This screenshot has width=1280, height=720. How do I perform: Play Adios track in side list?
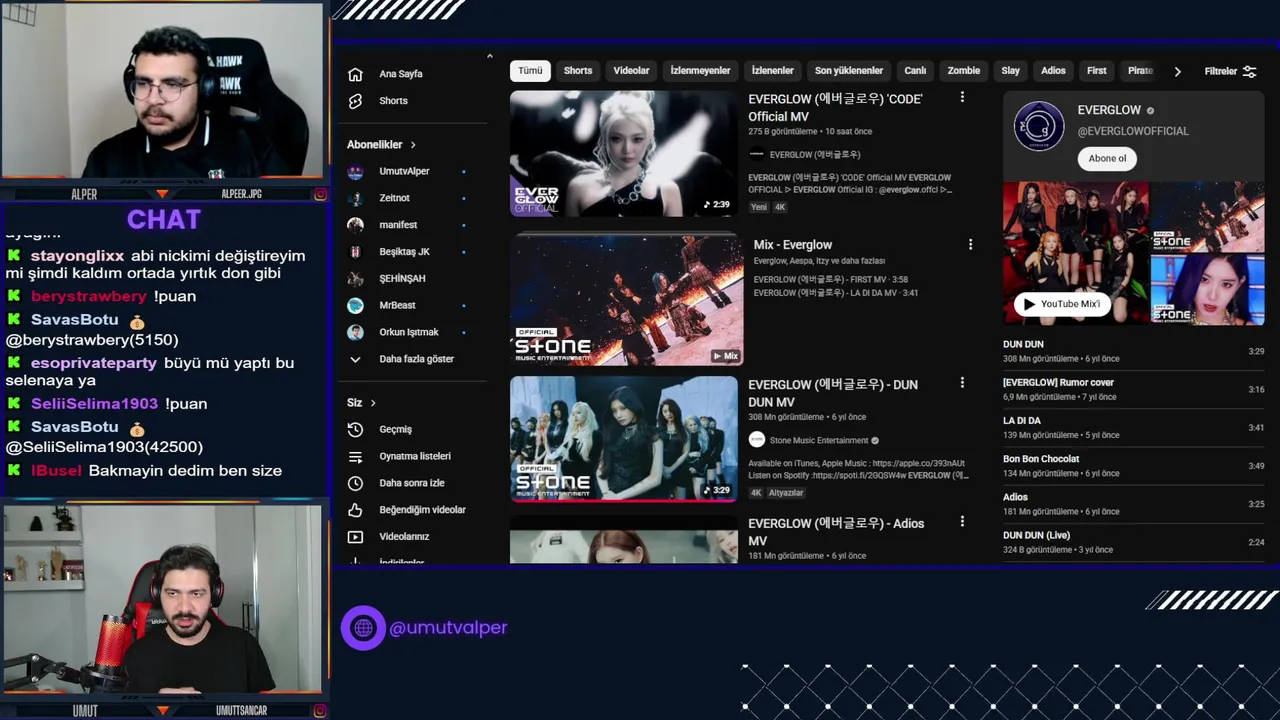pos(1134,504)
